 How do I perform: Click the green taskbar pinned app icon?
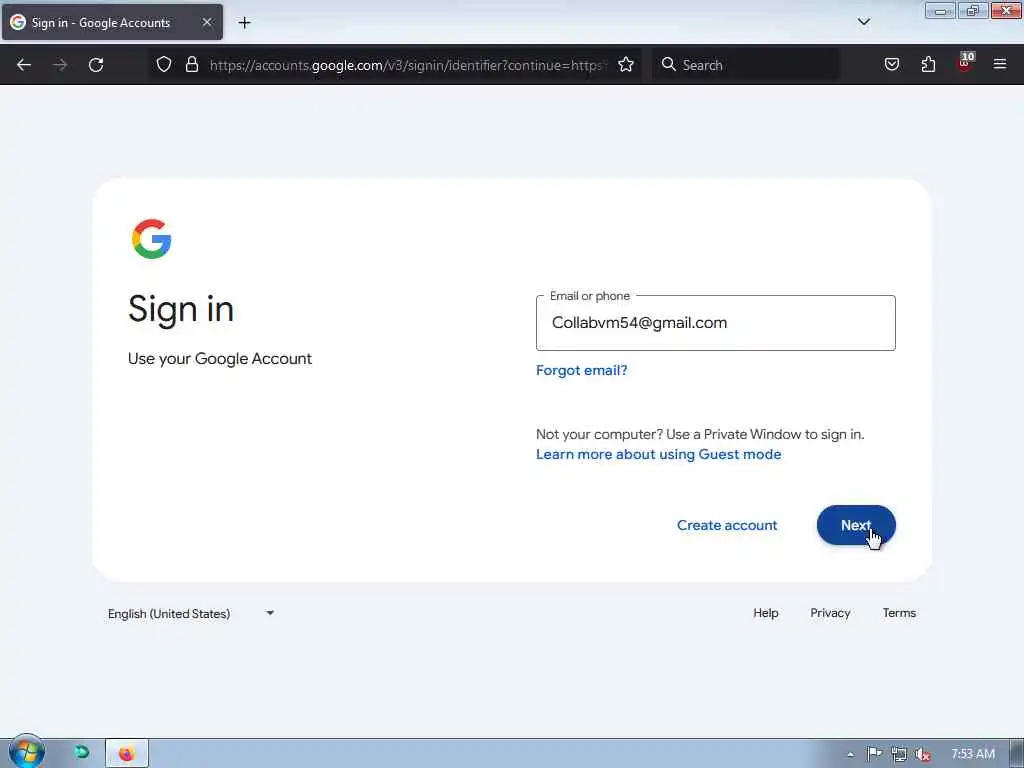[x=82, y=752]
